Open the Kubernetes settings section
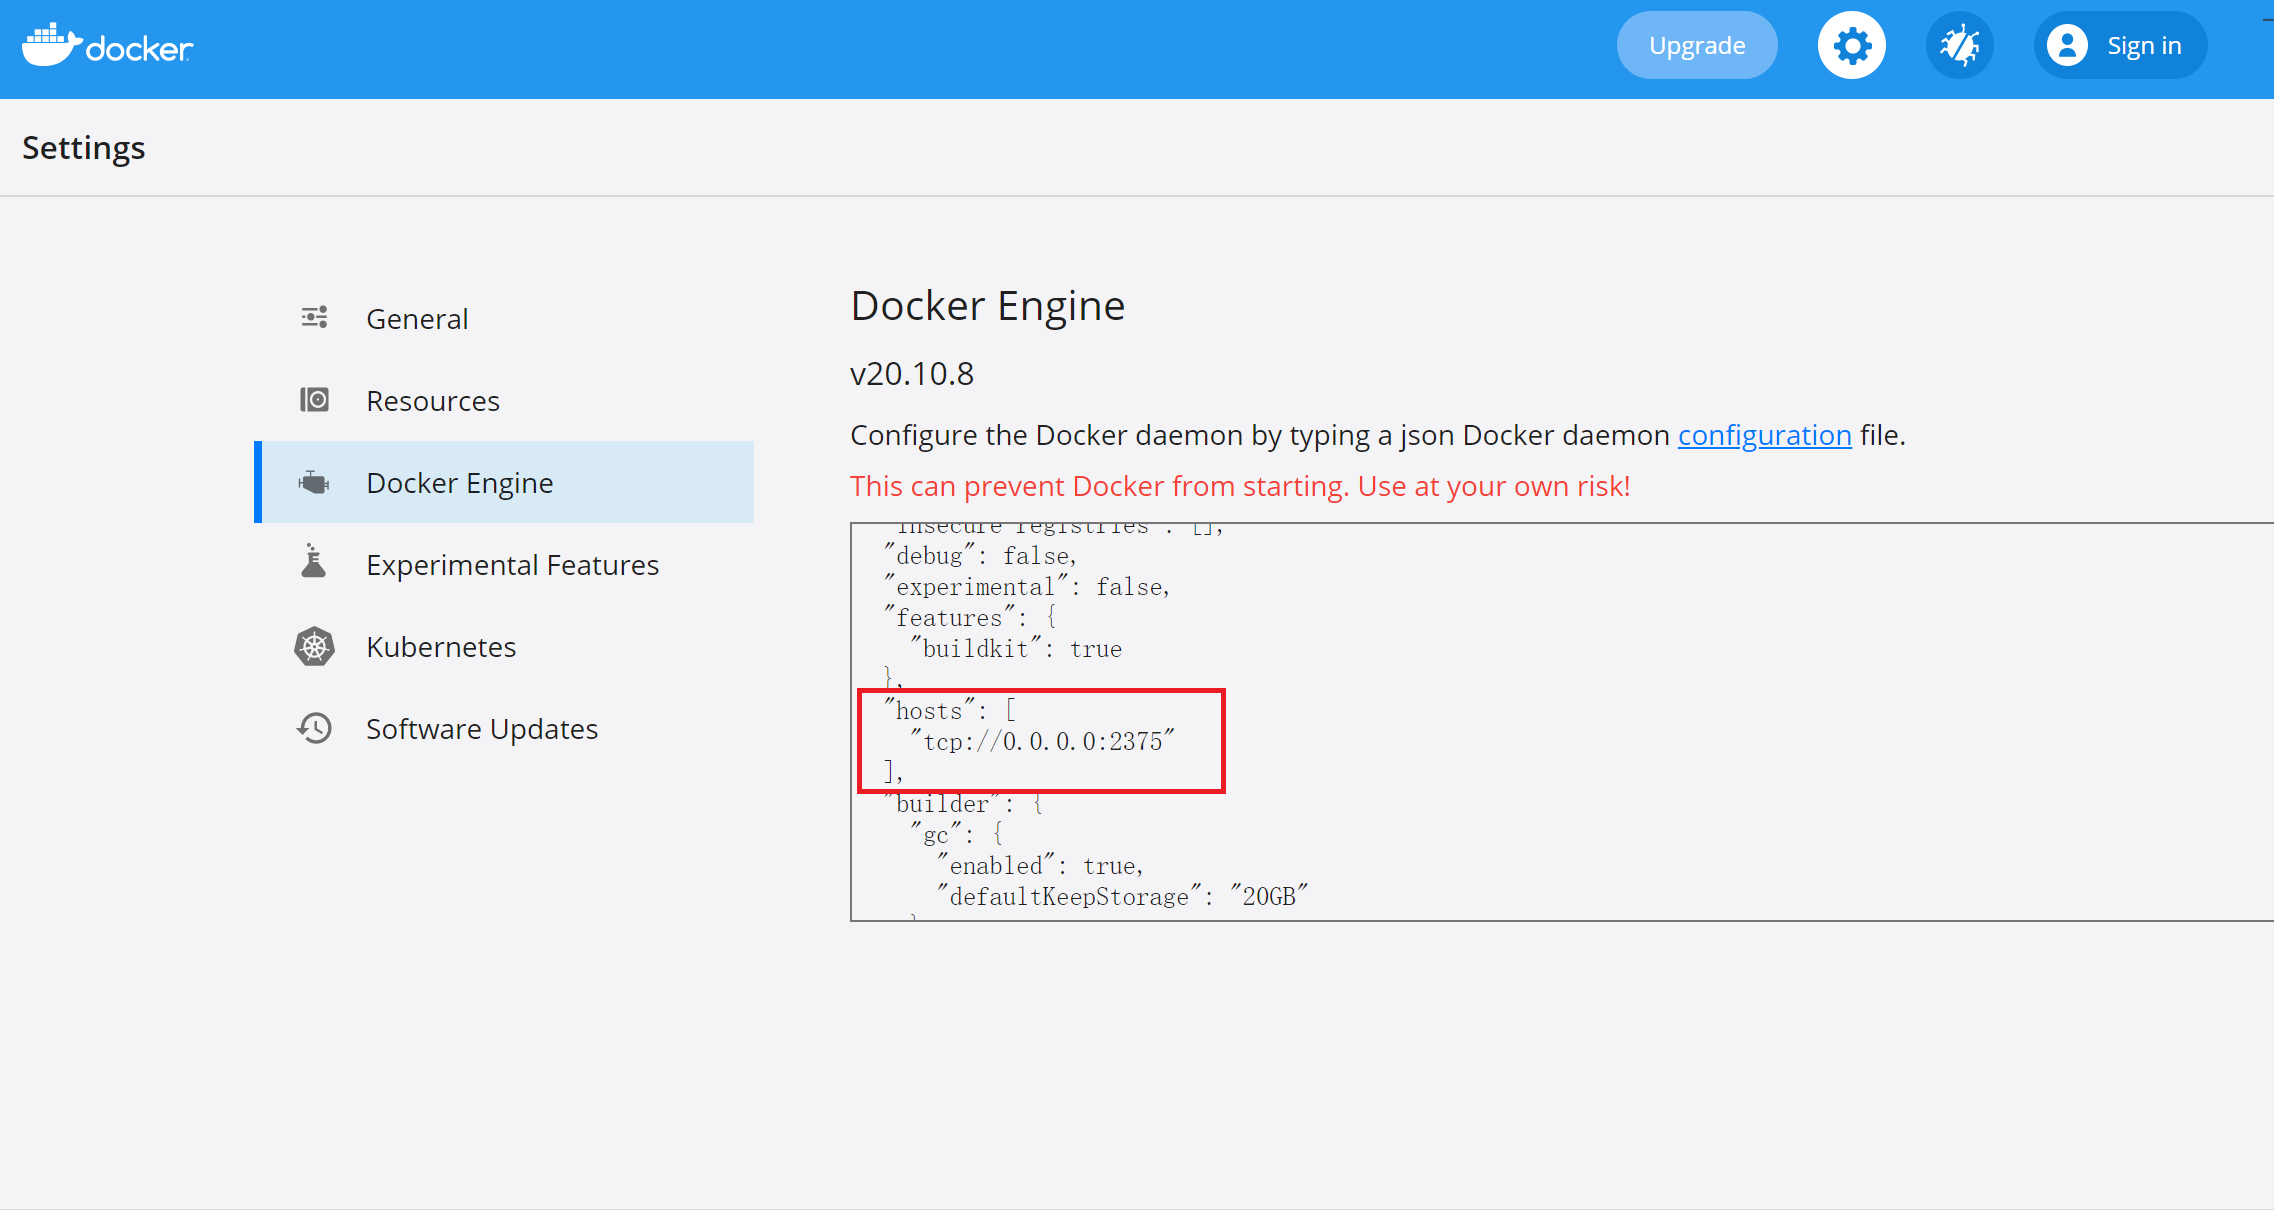 click(441, 647)
